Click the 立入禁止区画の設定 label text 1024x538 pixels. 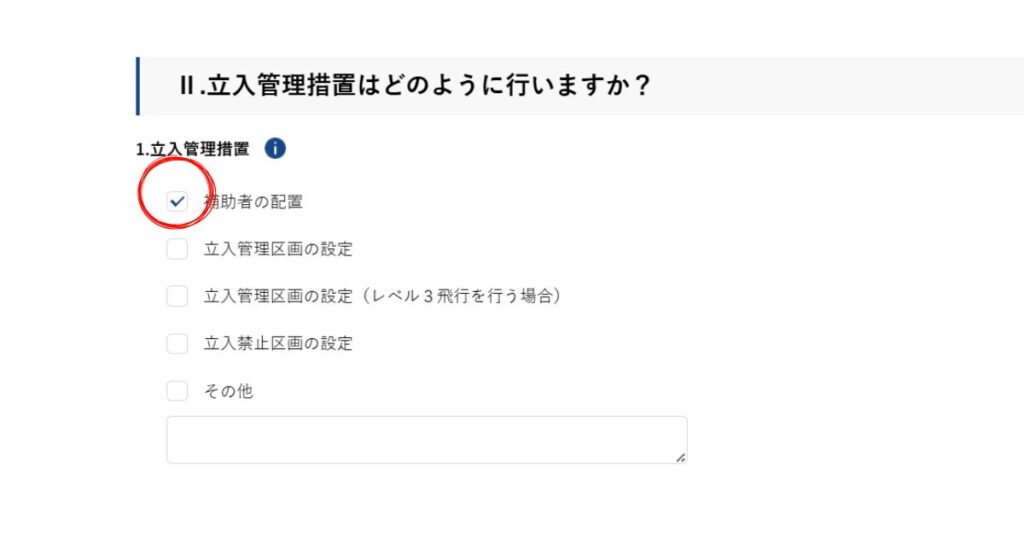(x=278, y=344)
